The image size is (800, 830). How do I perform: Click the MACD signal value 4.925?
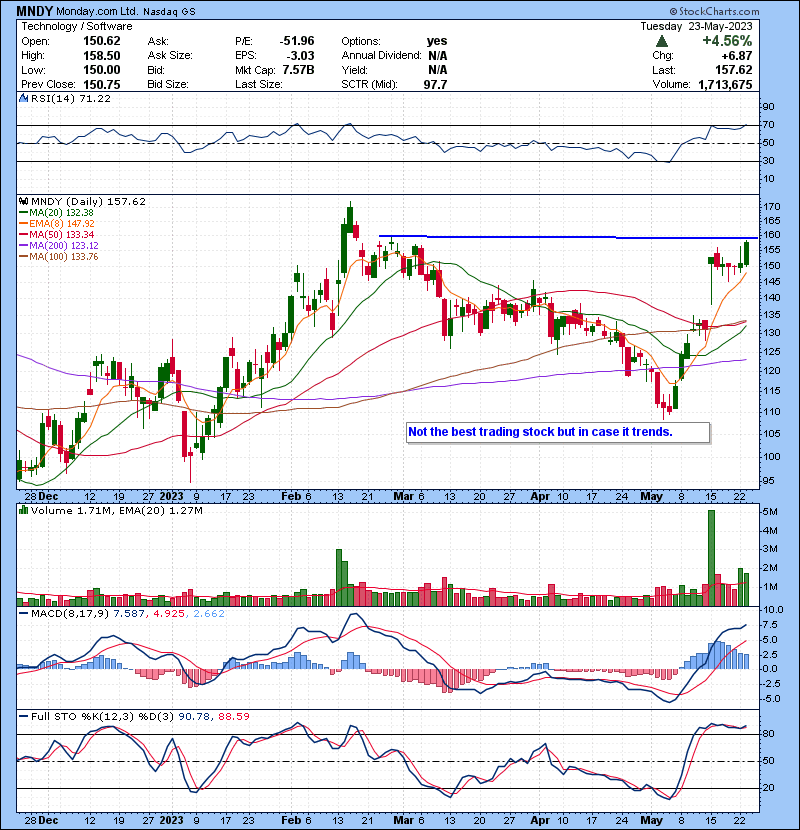169,614
